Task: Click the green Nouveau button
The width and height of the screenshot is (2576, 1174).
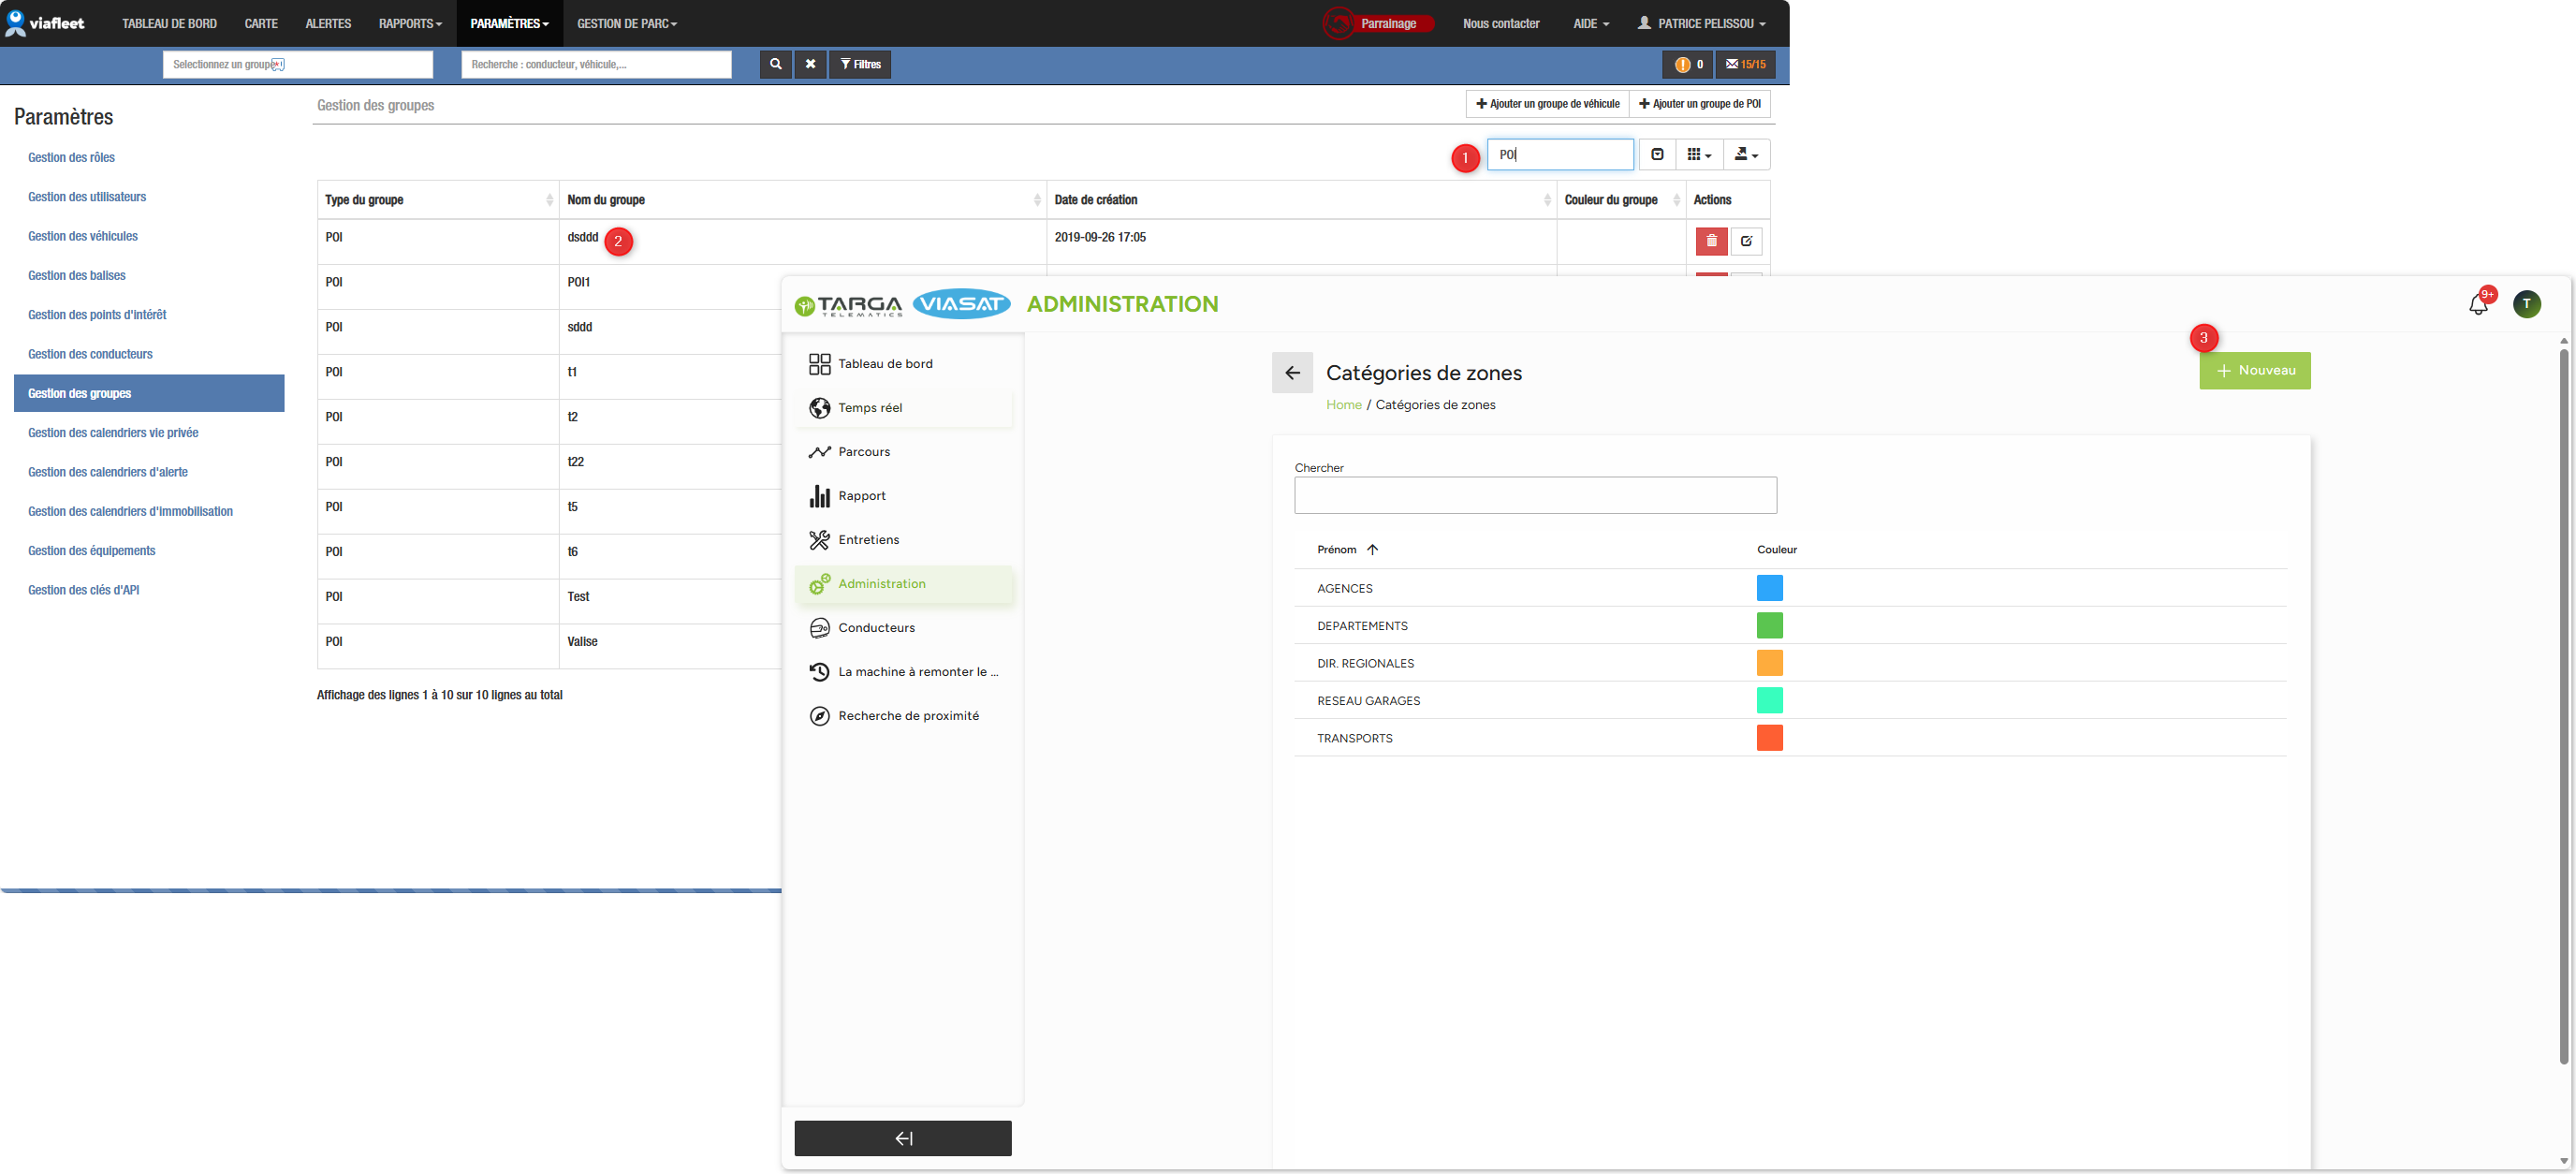Action: (x=2254, y=371)
